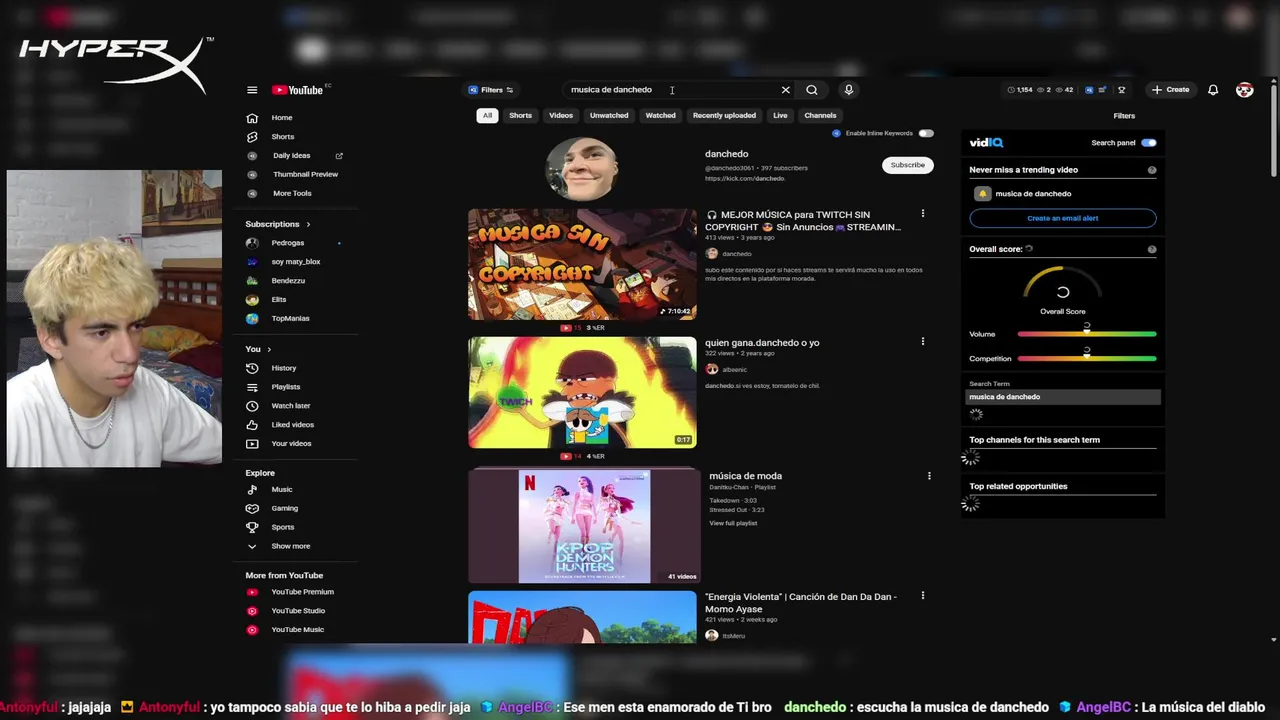The width and height of the screenshot is (1280, 720).
Task: Click the YouTube logo
Action: coord(298,90)
